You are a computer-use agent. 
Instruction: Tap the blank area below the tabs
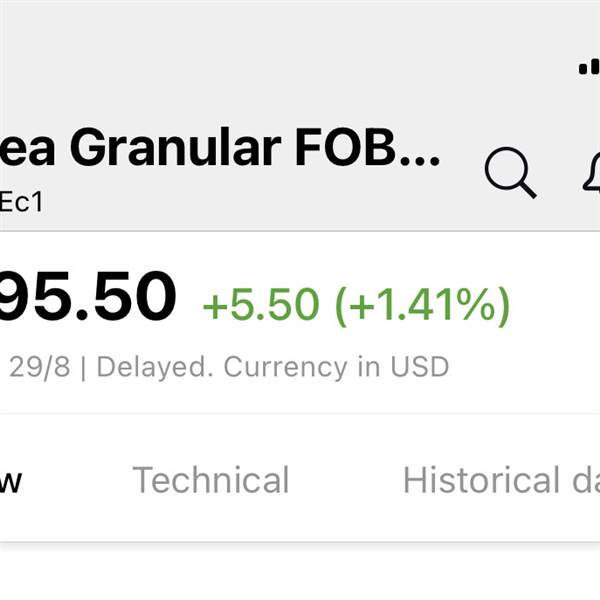pos(300,572)
